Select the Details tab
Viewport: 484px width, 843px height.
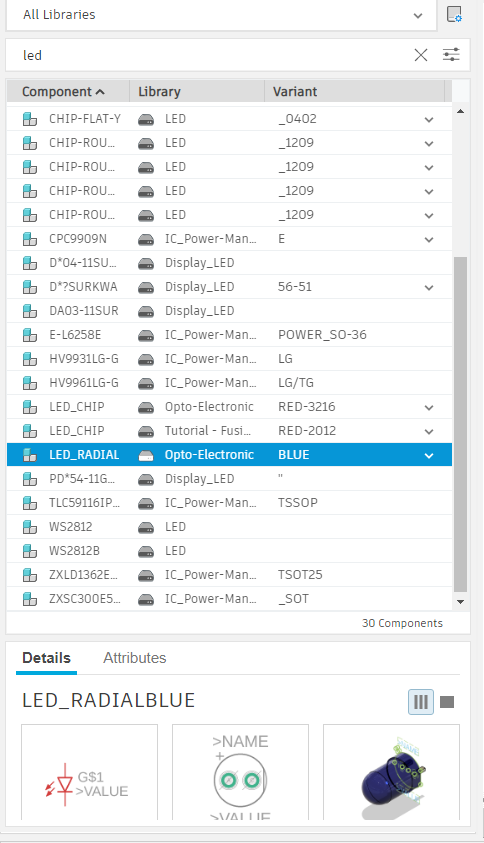(46, 658)
